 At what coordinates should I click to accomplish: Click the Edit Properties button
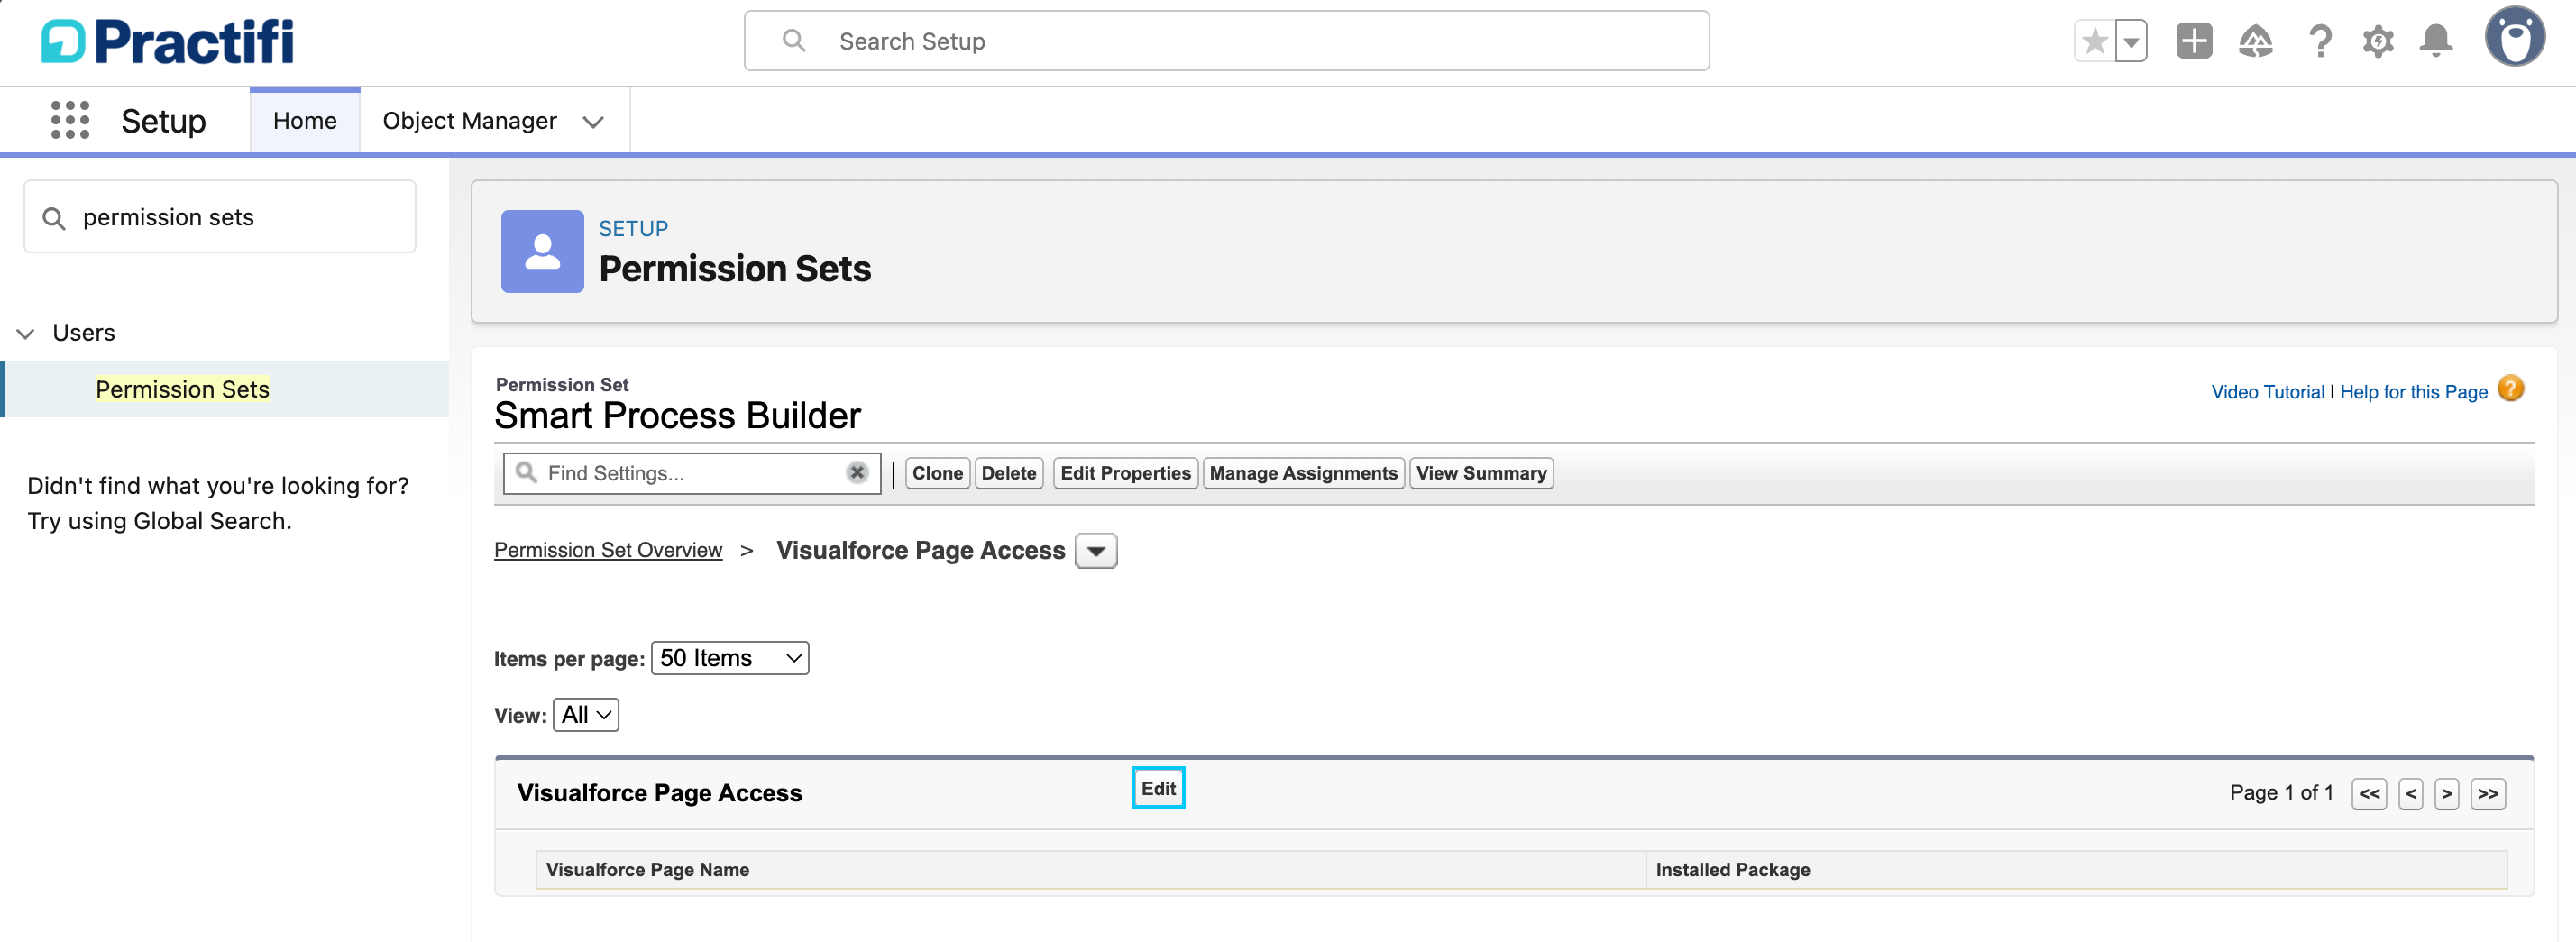coord(1125,473)
